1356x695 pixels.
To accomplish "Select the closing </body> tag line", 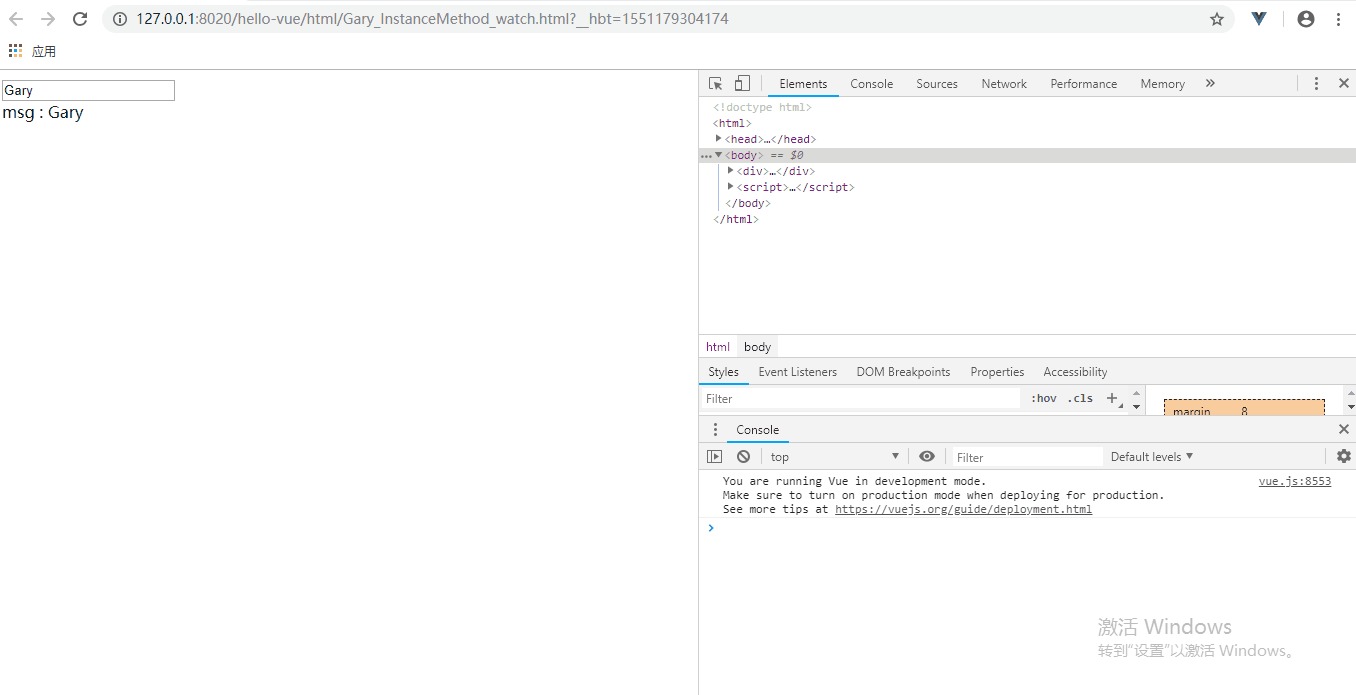I will (747, 203).
